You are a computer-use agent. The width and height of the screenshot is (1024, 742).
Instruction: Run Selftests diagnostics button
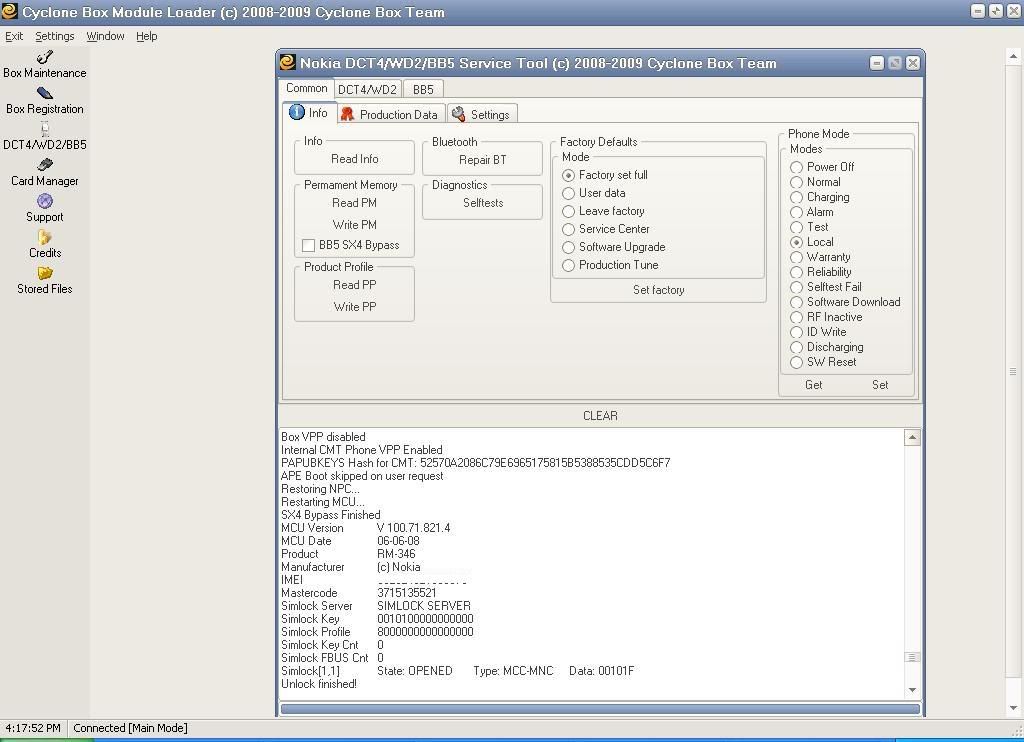pos(483,203)
